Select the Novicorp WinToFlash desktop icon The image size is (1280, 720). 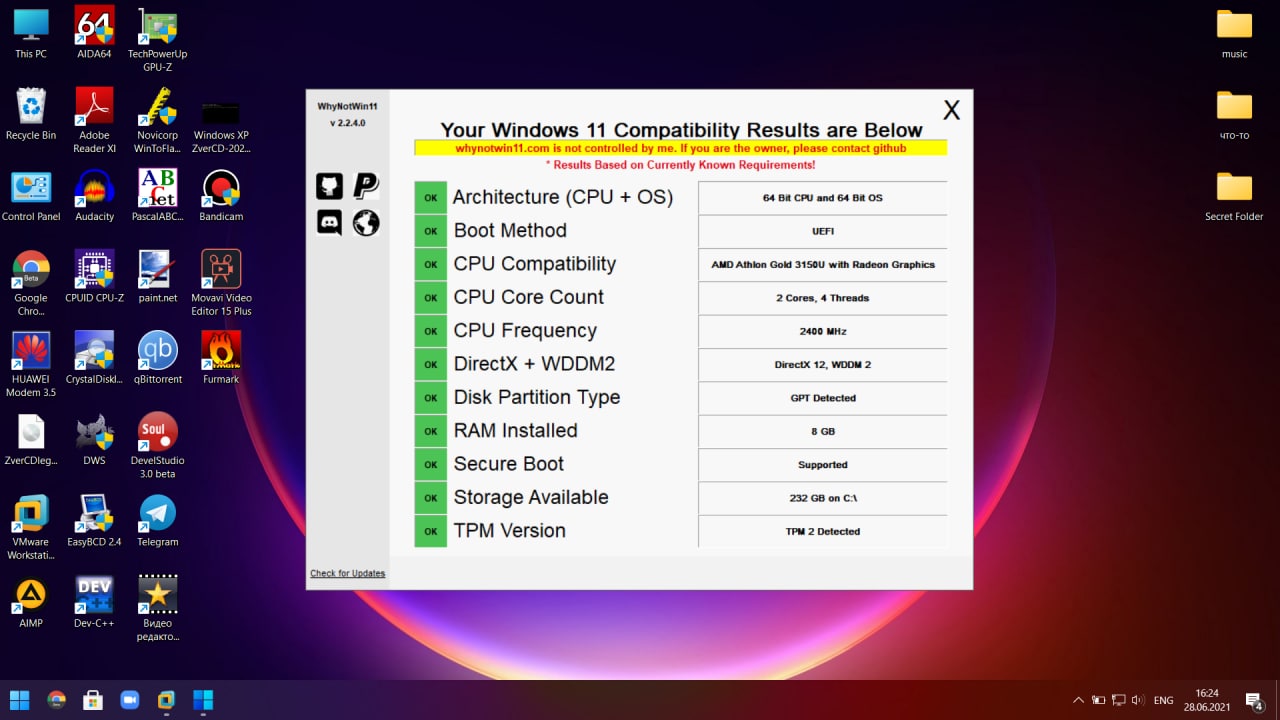pos(157,120)
